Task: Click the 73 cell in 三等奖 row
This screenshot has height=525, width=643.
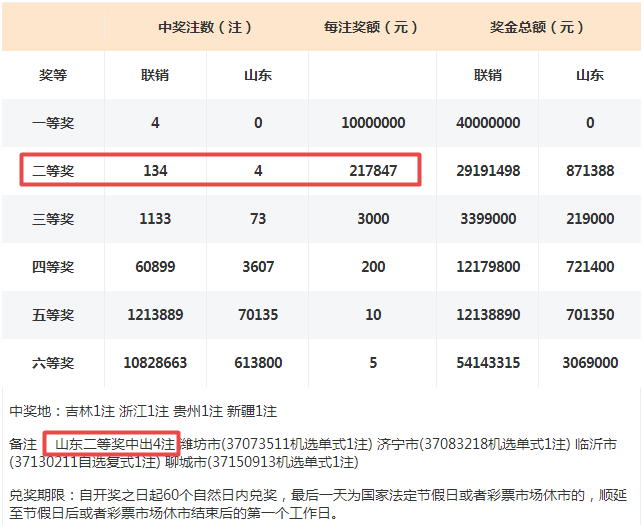Action: pos(258,219)
